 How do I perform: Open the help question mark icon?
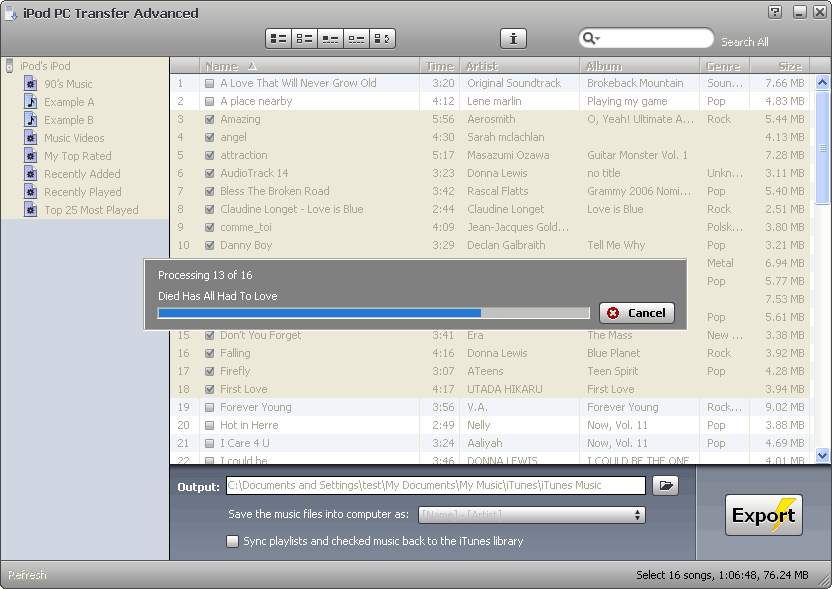[775, 12]
